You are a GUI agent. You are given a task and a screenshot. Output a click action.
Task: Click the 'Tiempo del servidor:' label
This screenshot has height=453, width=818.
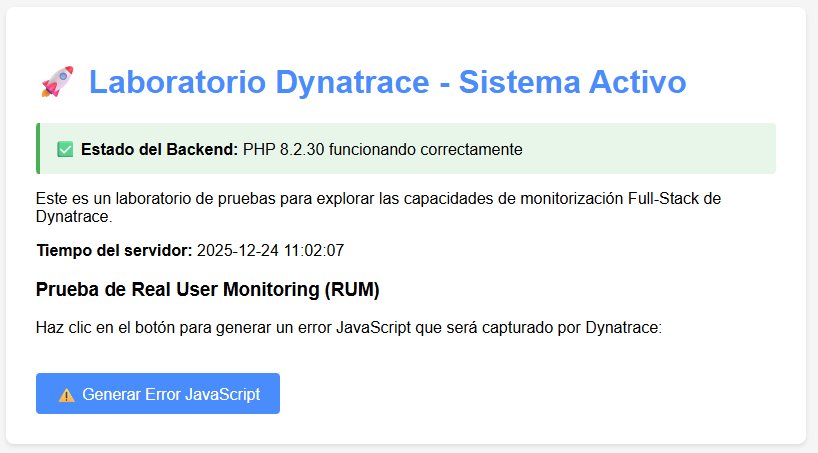pos(114,250)
